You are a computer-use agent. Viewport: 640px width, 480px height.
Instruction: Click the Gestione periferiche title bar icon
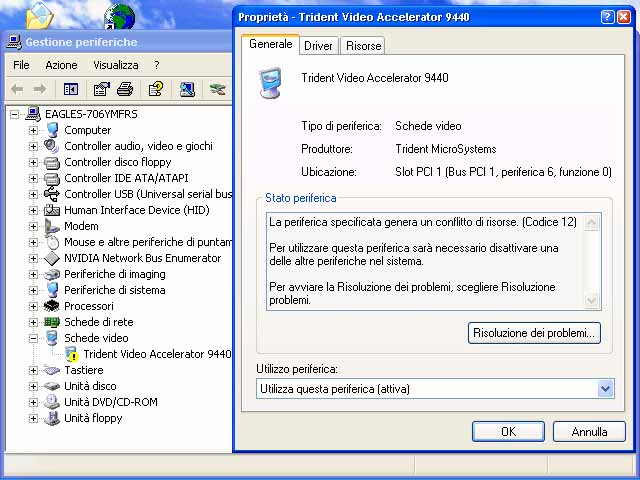tap(14, 42)
